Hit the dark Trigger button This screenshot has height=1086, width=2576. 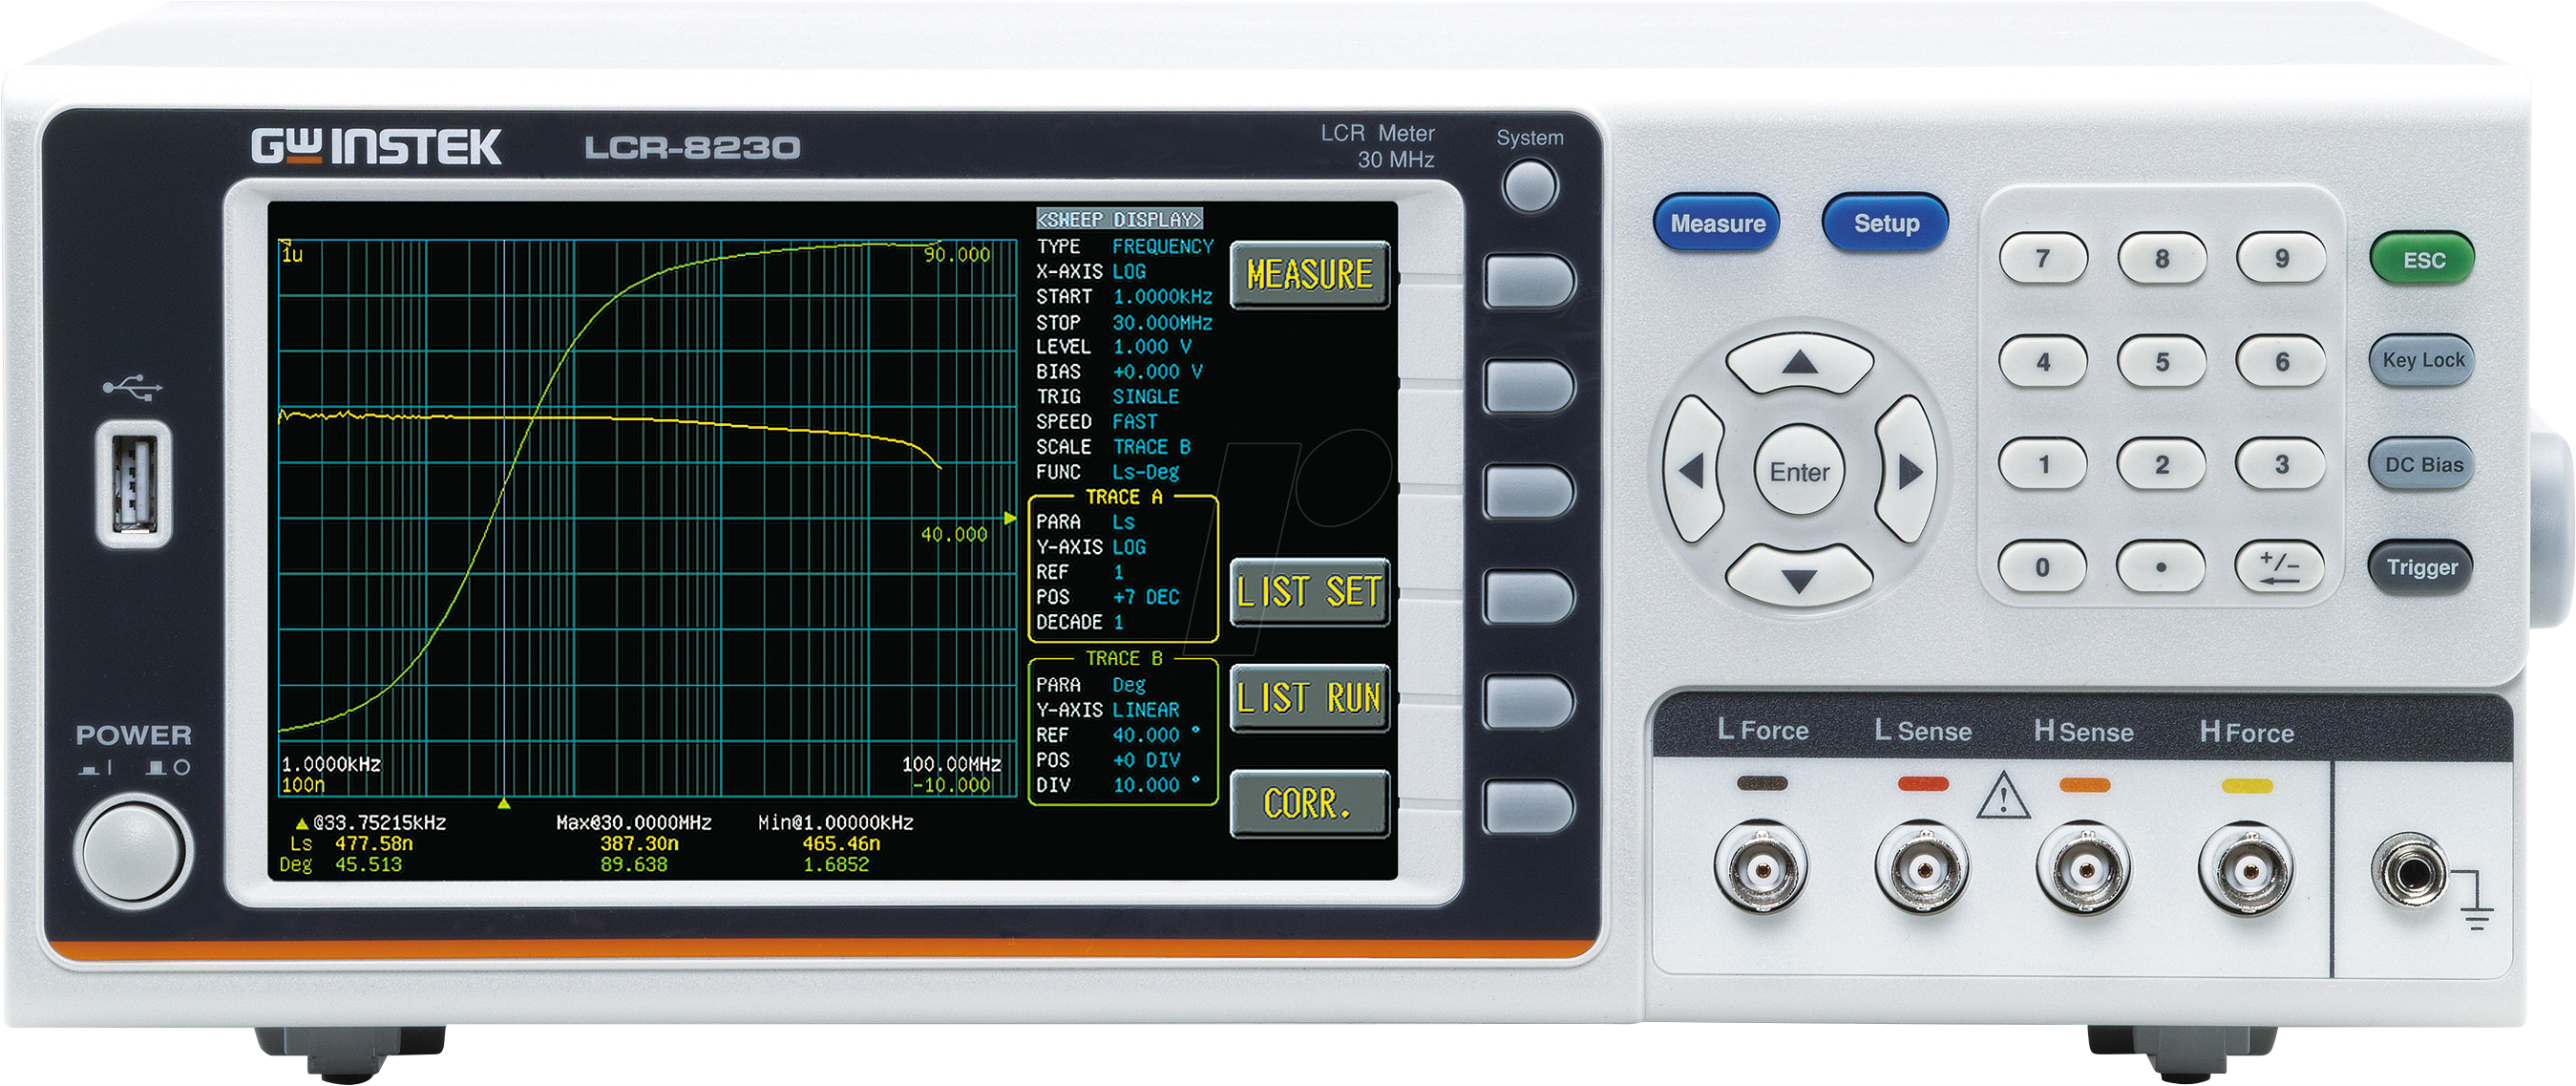(2420, 567)
